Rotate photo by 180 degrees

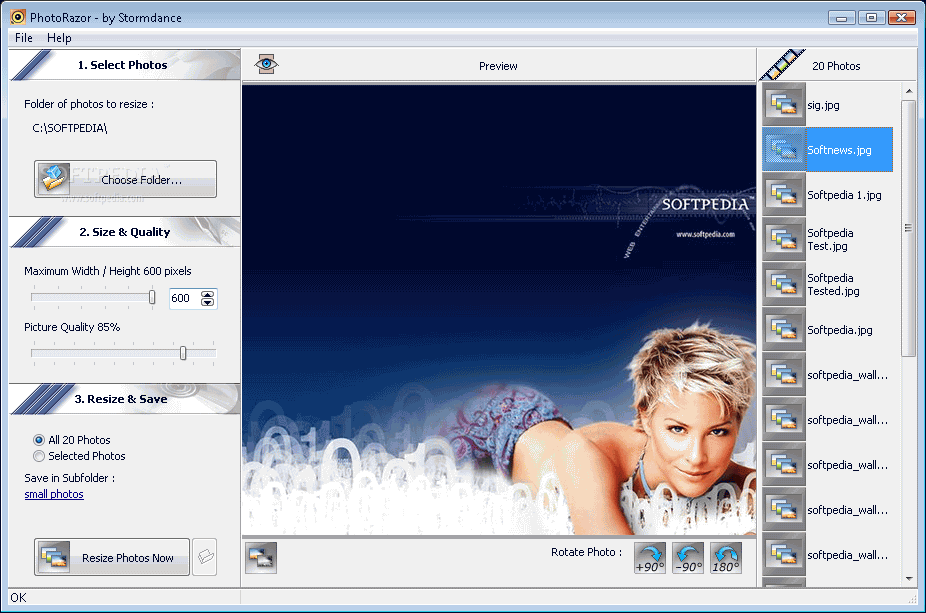tap(726, 558)
